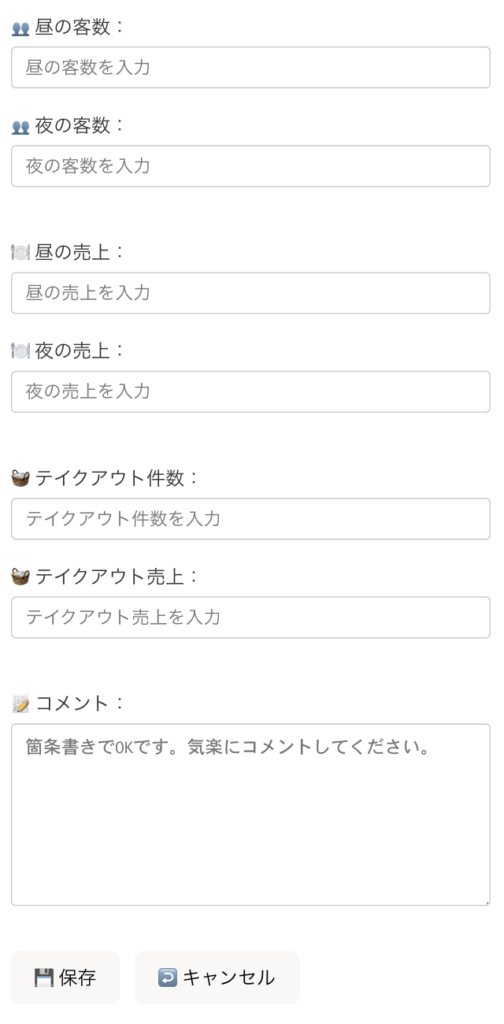The image size is (504, 1024).
Task: Click the plate icon beside 夜の売上
Action: (20, 351)
